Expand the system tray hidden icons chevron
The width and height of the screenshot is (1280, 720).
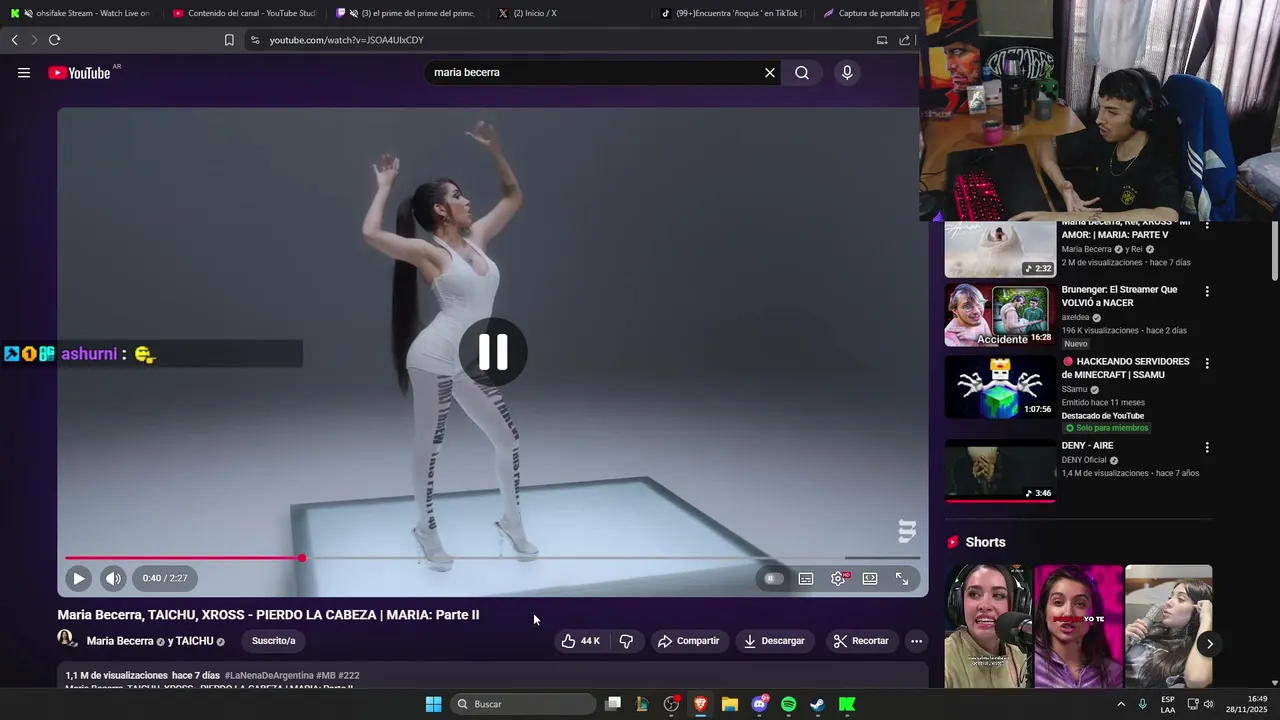pos(1120,704)
